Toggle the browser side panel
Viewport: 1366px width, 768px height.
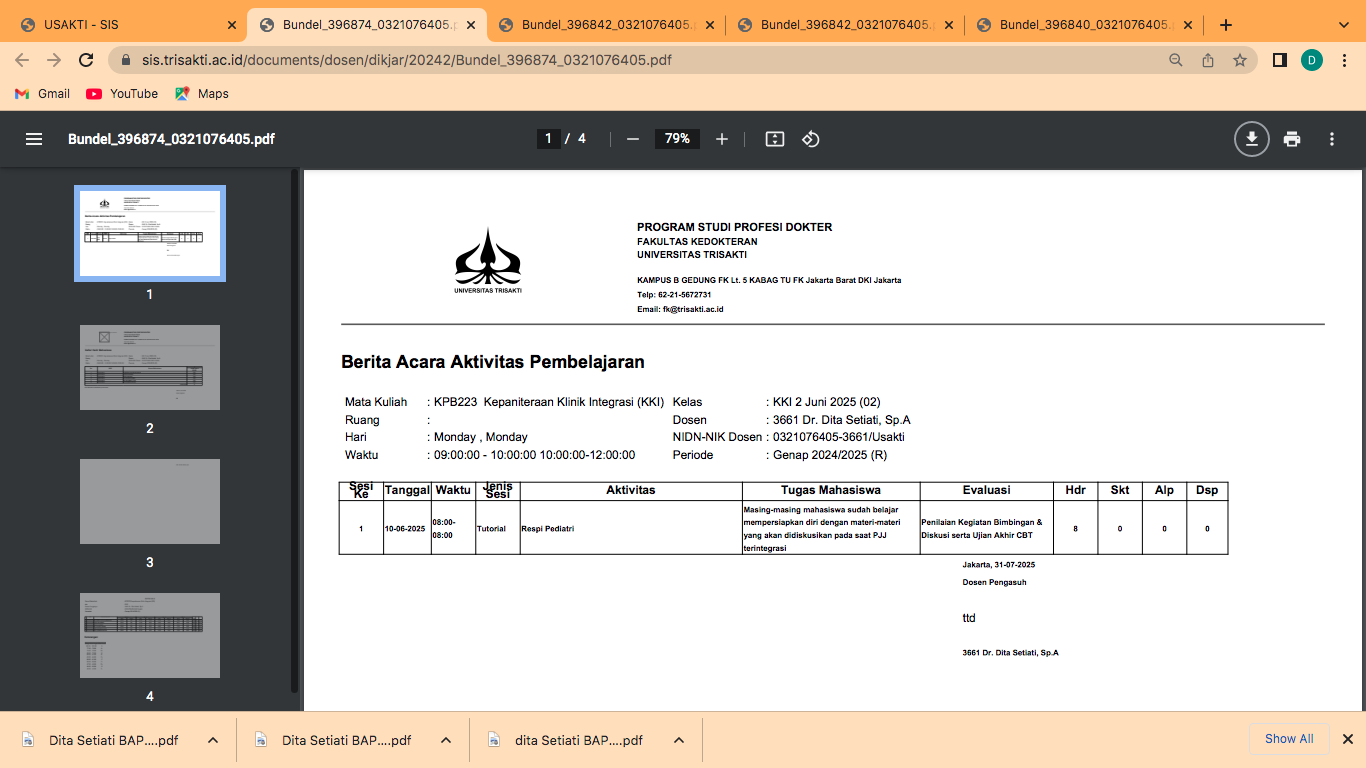(x=1279, y=60)
